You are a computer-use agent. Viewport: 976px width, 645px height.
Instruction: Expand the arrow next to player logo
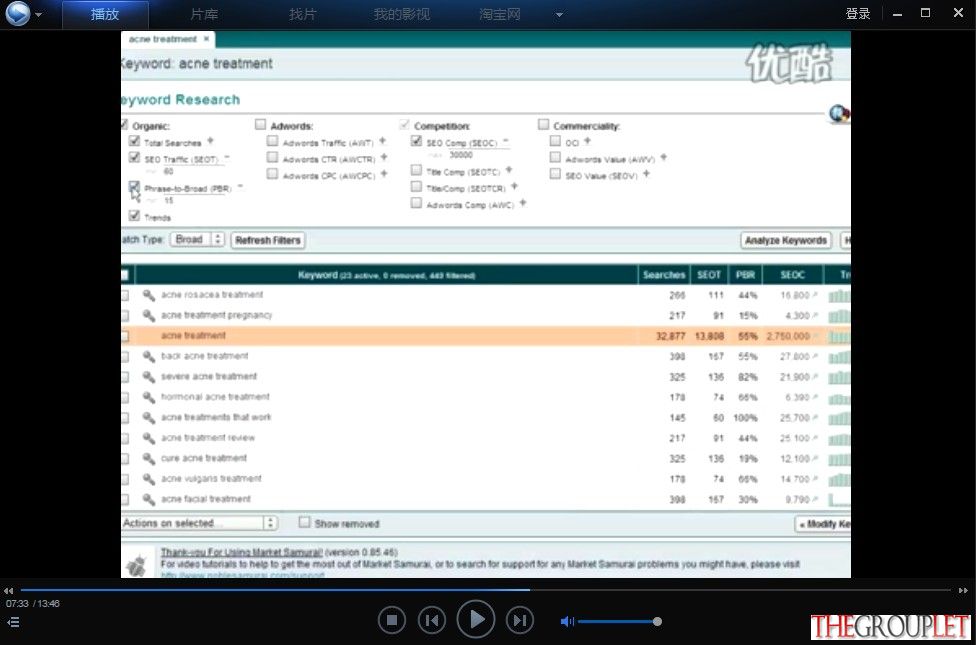(x=39, y=14)
